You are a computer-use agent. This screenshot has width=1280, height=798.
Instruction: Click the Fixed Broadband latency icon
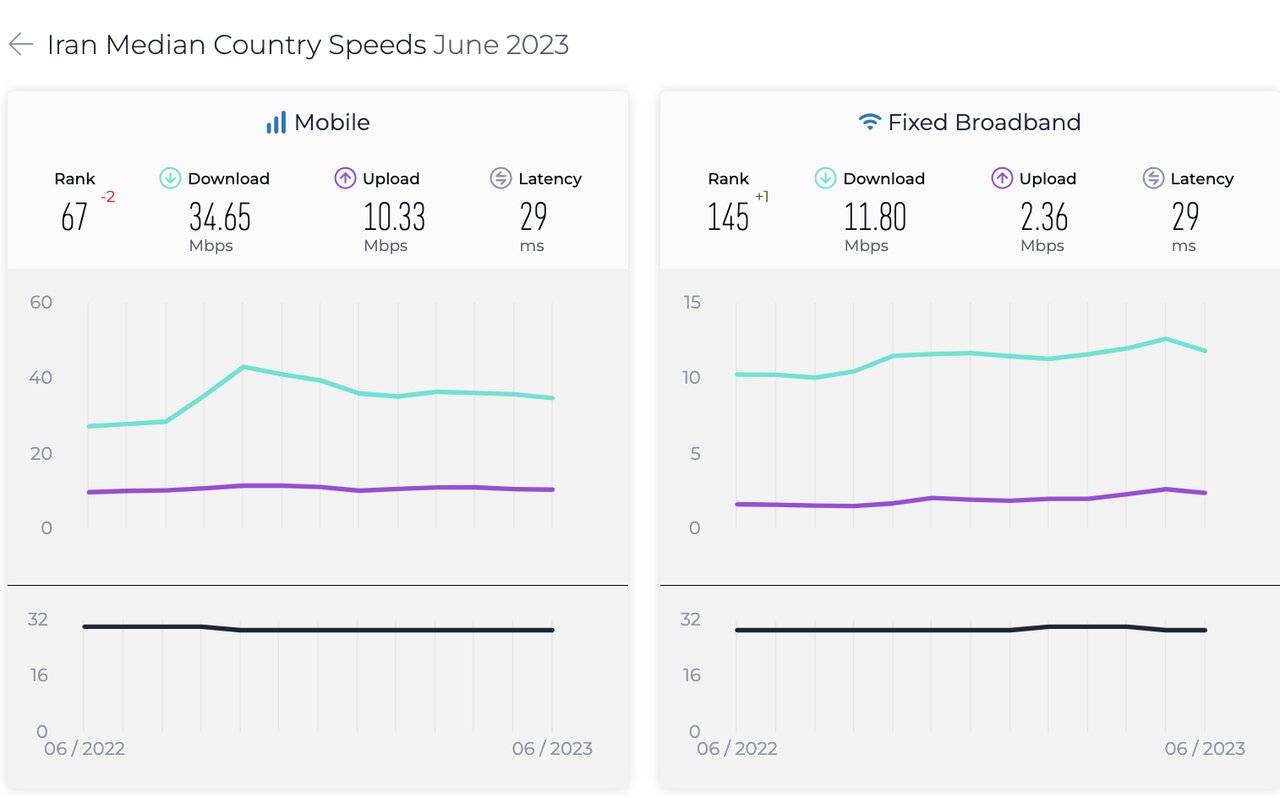point(1153,178)
